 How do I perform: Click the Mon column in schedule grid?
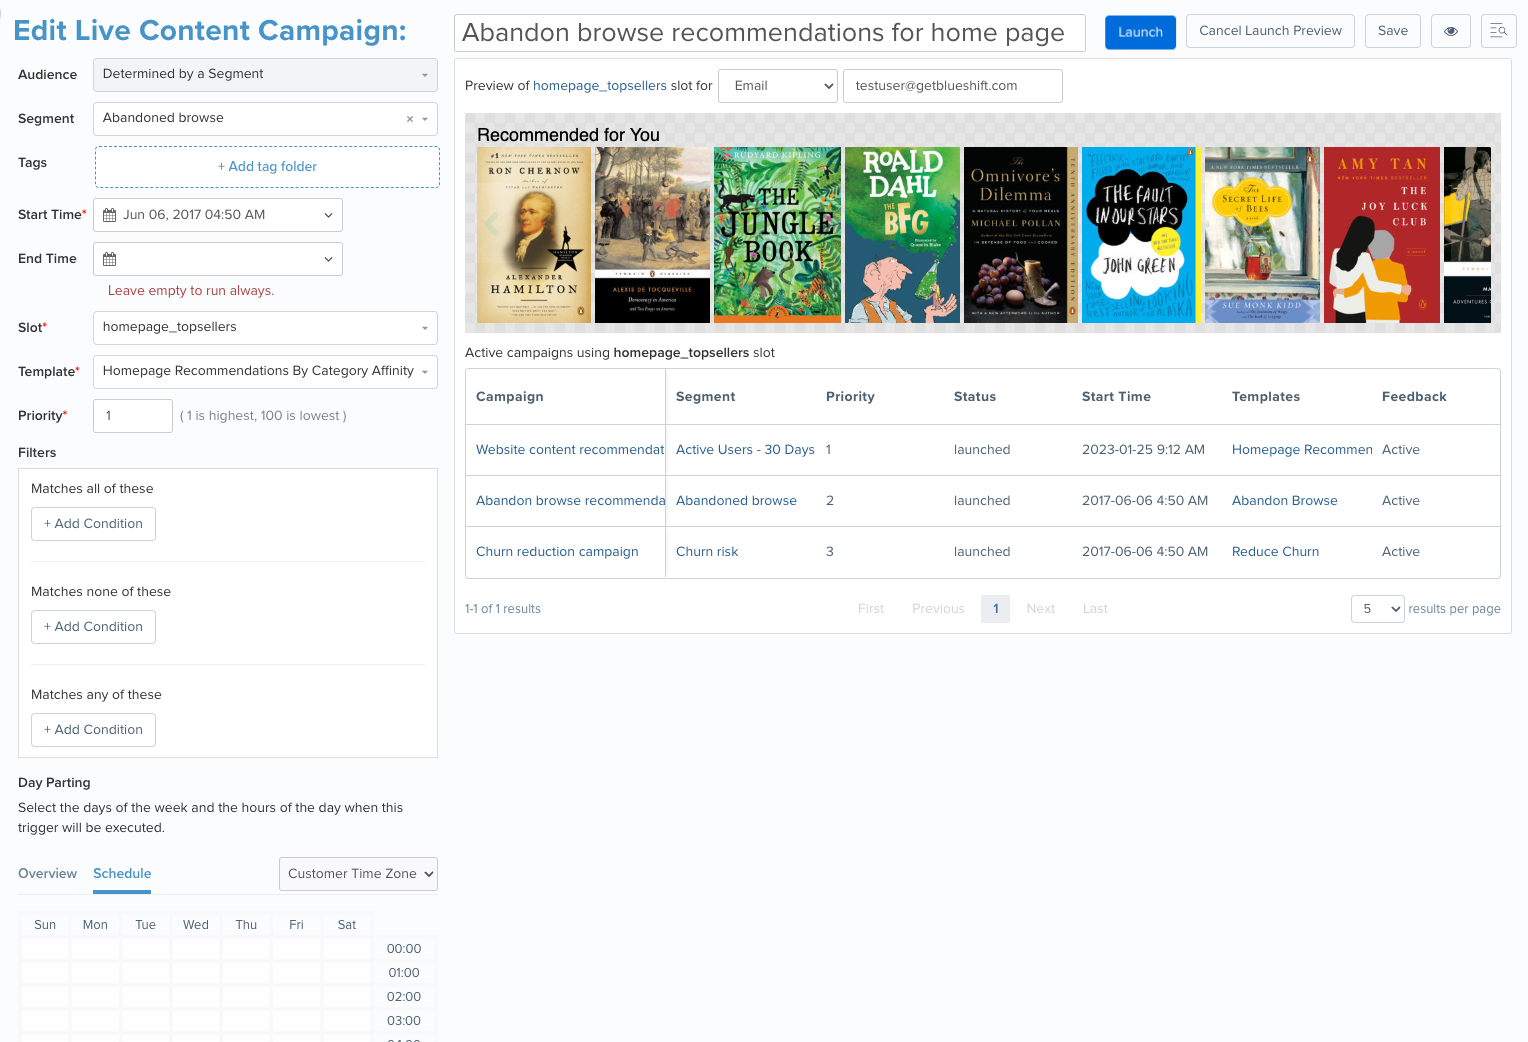[95, 925]
